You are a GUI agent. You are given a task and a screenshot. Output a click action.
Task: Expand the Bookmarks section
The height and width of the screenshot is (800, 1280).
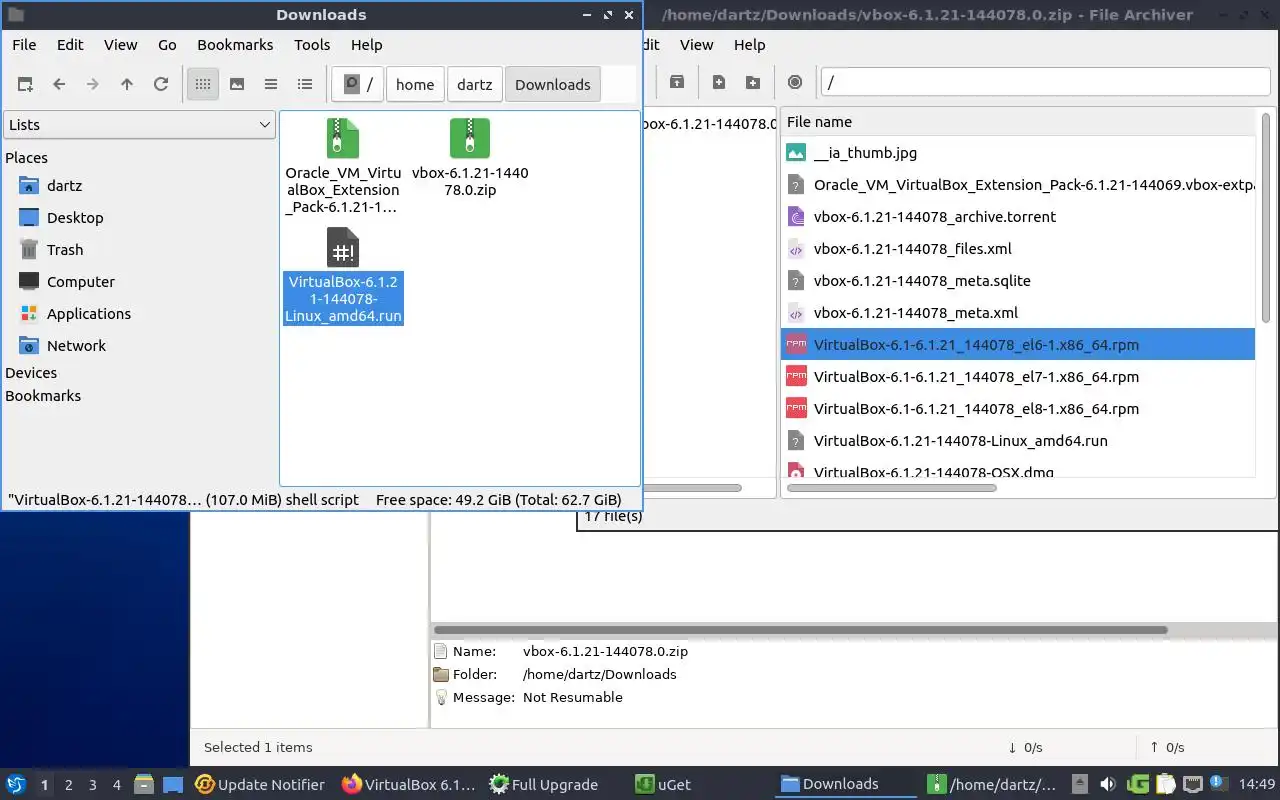43,395
